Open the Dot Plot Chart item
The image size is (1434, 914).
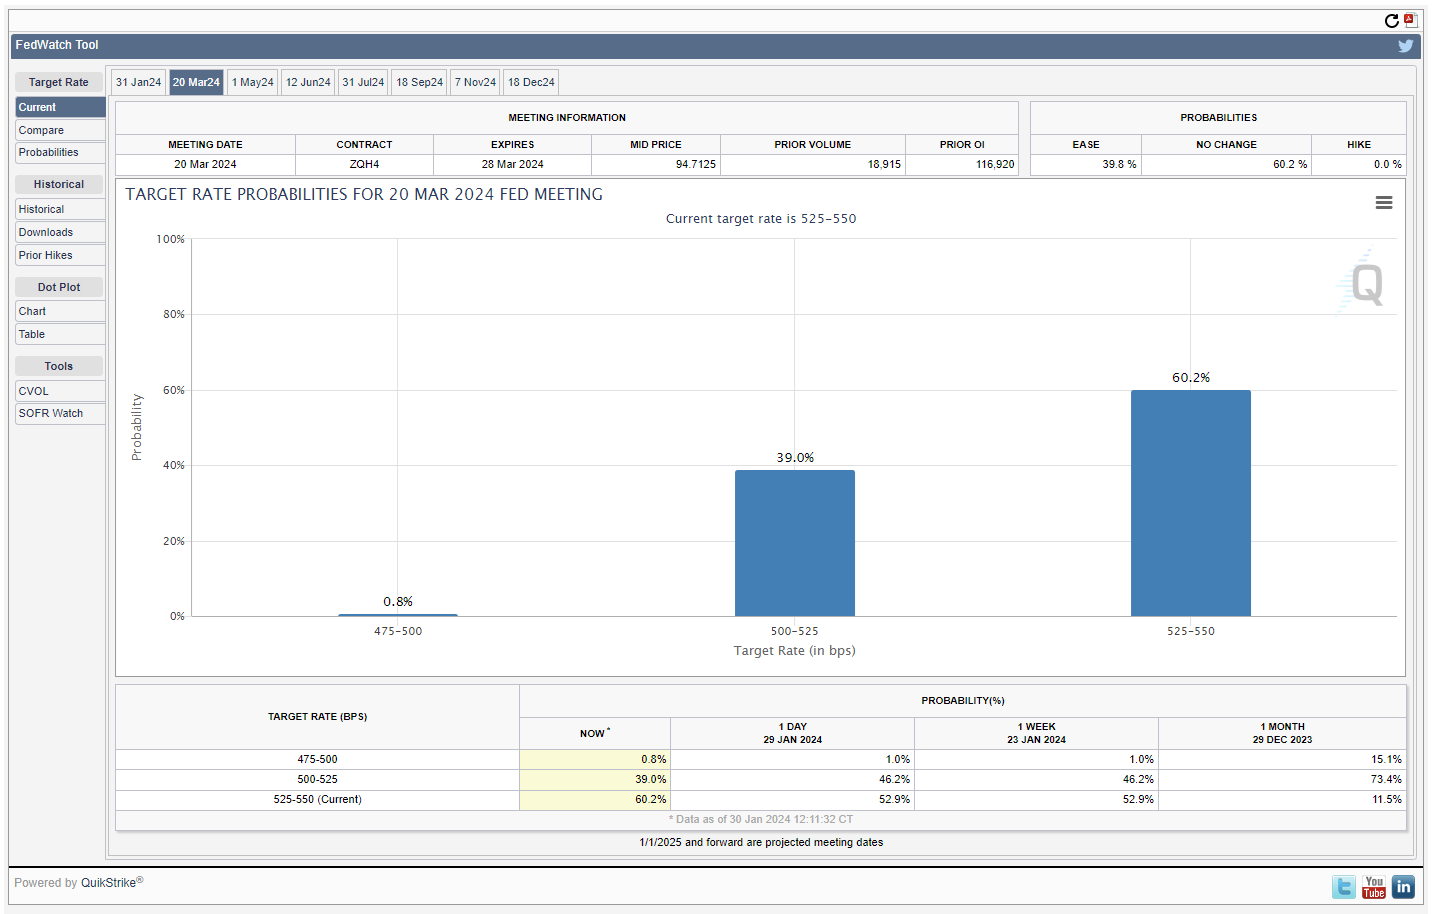point(32,312)
